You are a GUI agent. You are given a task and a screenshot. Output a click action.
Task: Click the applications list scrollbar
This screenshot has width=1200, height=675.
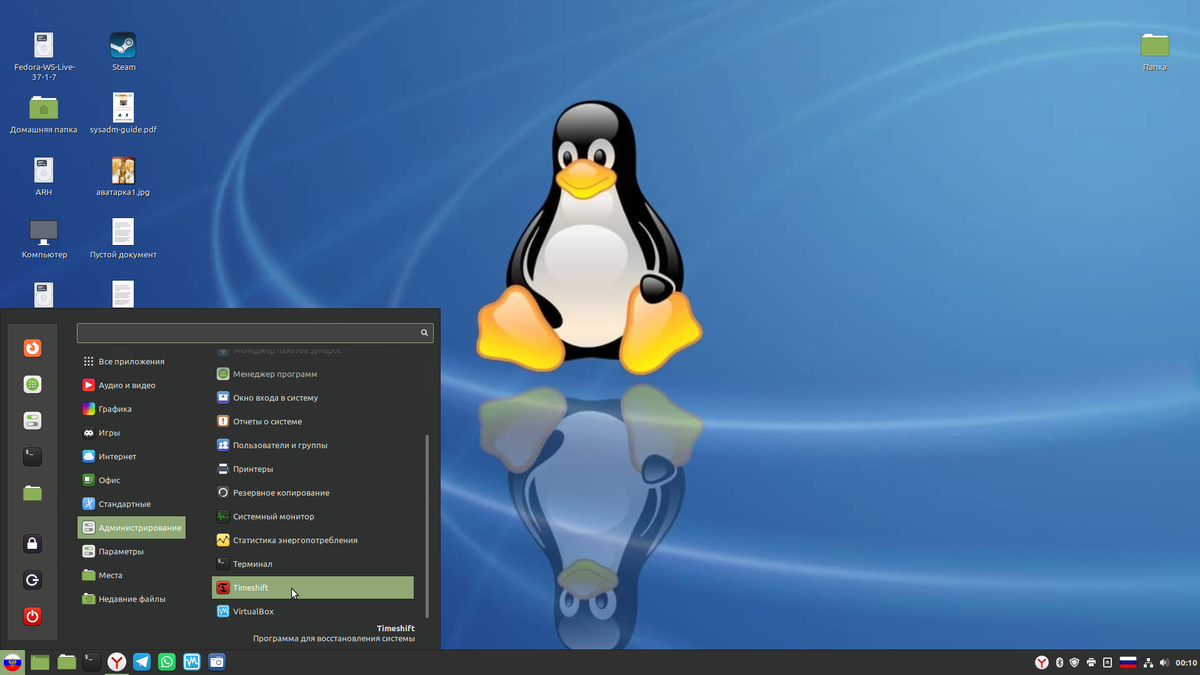(x=427, y=526)
